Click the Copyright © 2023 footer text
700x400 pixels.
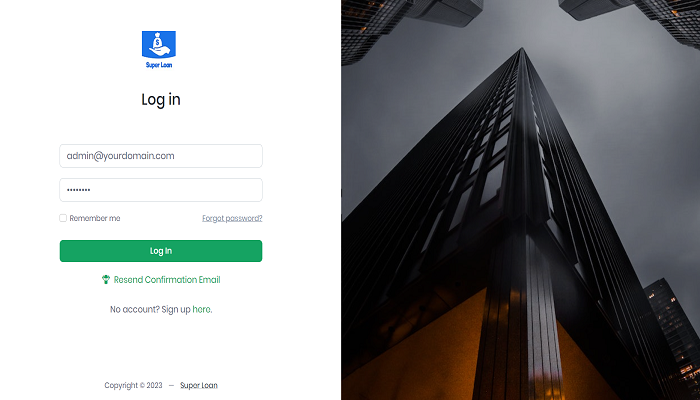pyautogui.click(x=133, y=385)
